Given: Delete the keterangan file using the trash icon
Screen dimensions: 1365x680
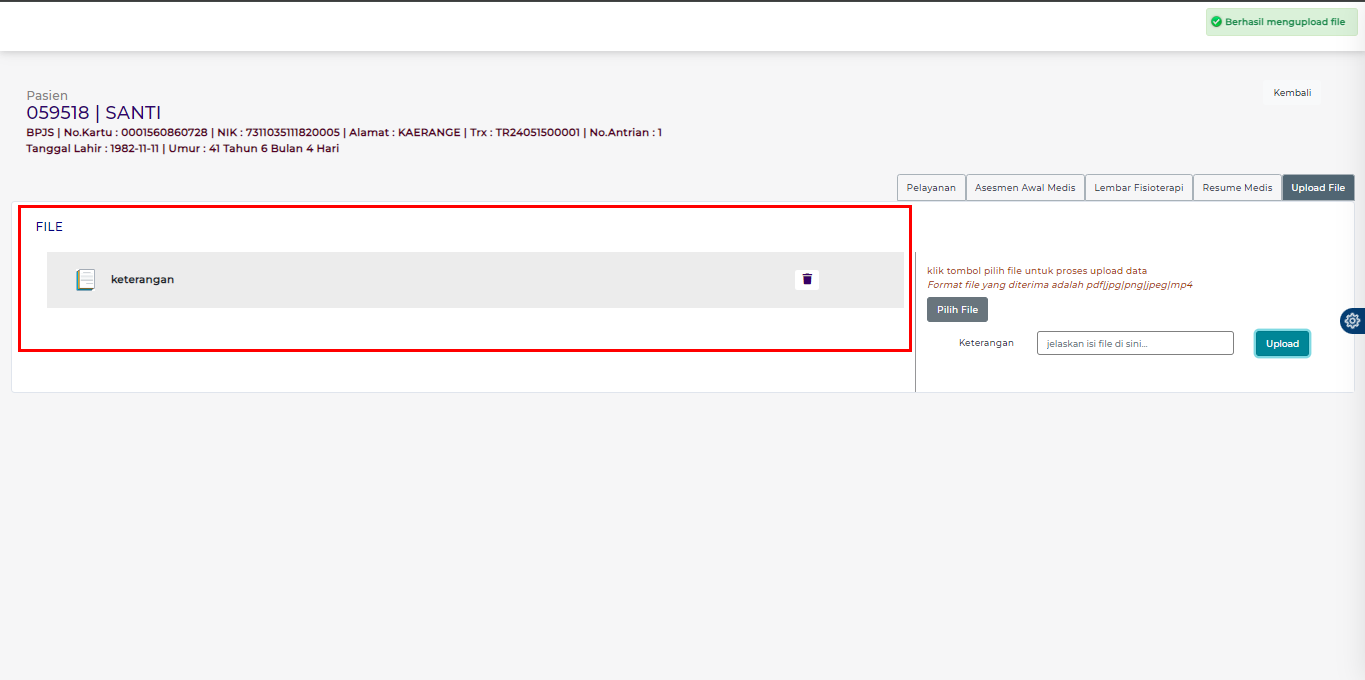Looking at the screenshot, I should tap(807, 280).
